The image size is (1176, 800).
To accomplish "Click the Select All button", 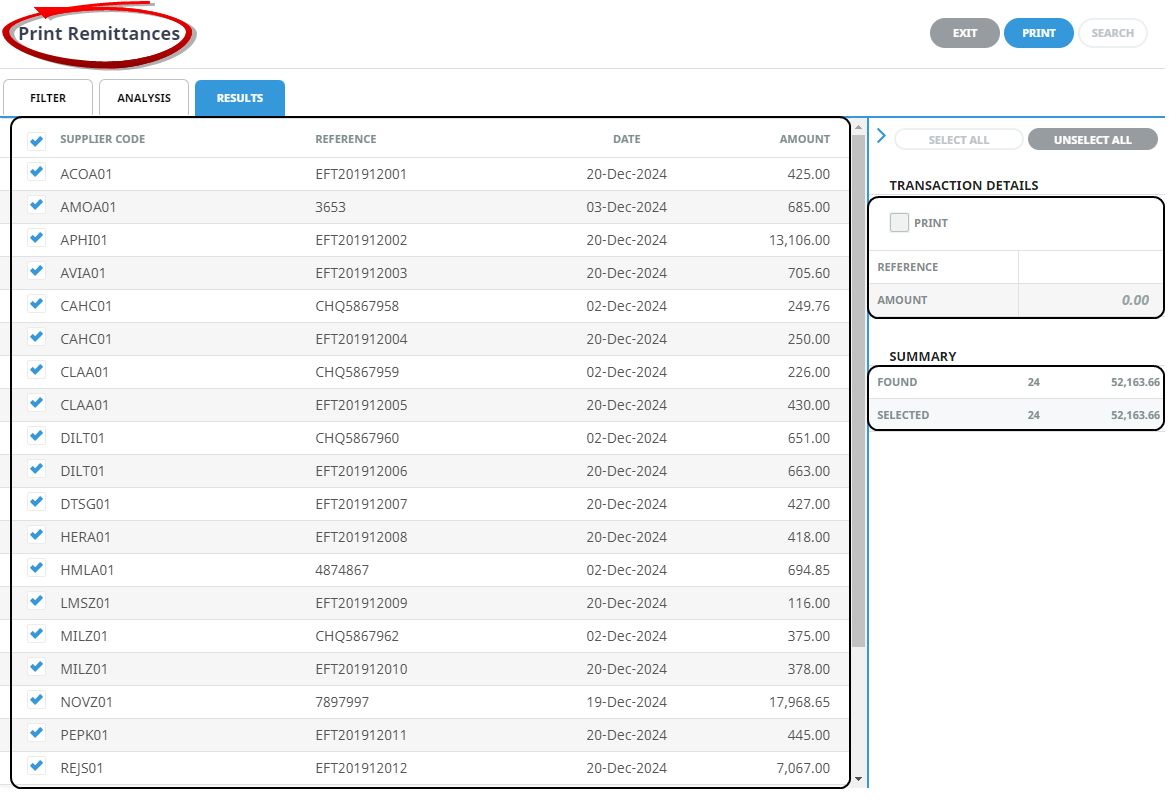I will [x=958, y=140].
